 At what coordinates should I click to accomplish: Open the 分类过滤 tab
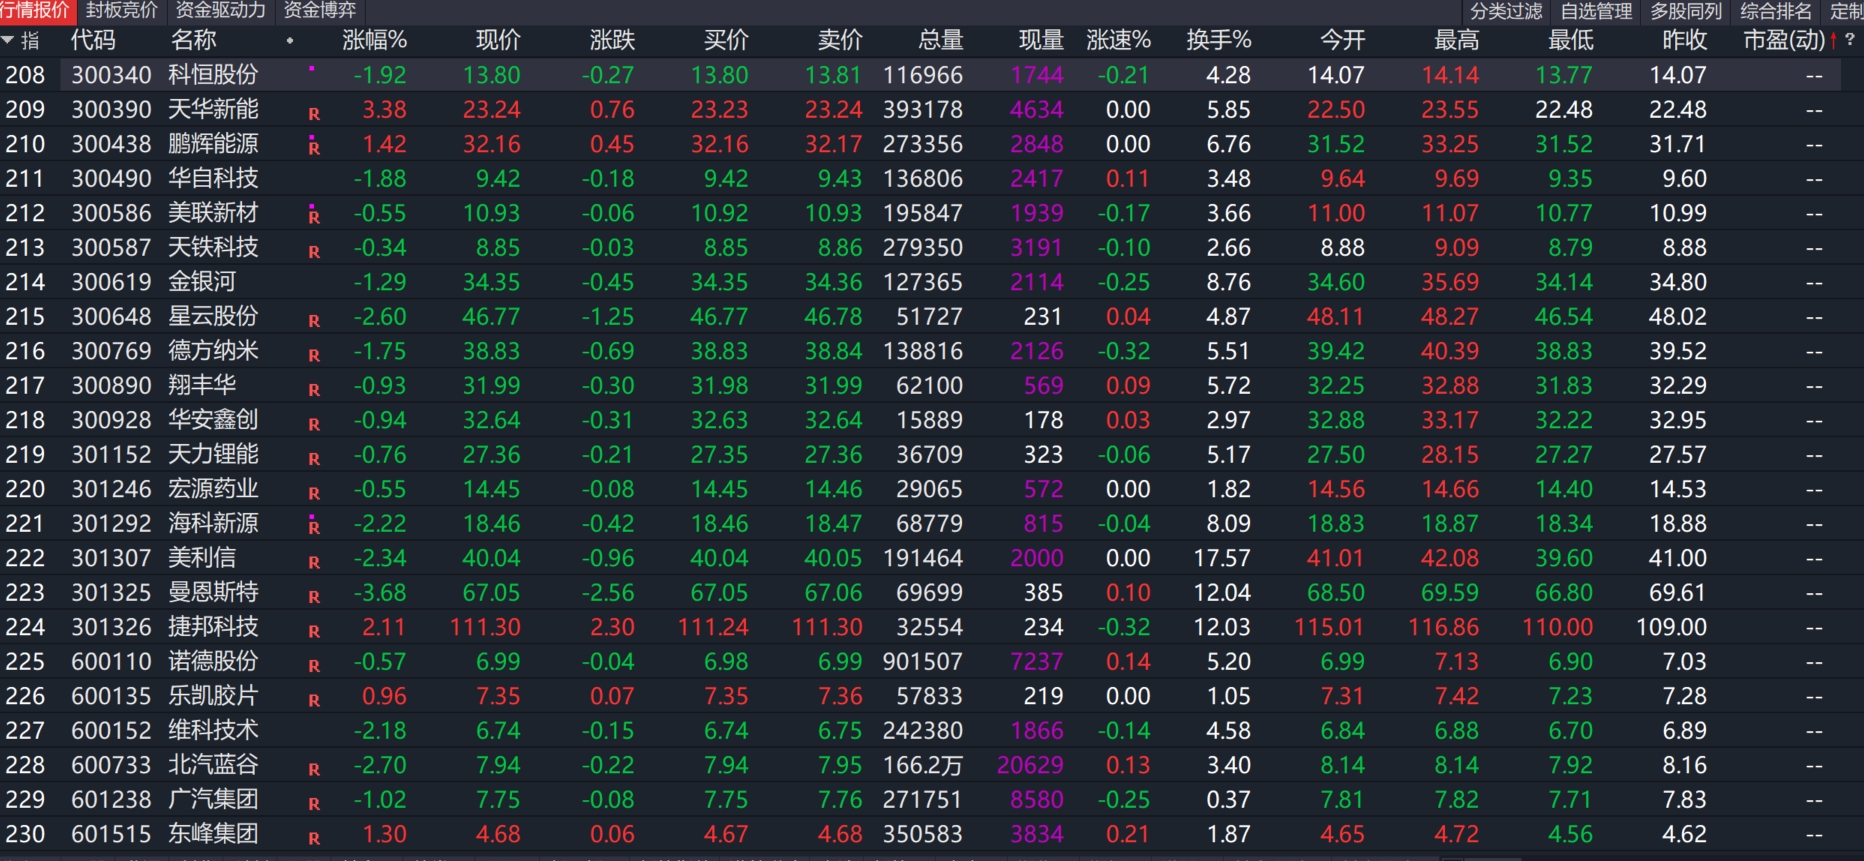1506,11
